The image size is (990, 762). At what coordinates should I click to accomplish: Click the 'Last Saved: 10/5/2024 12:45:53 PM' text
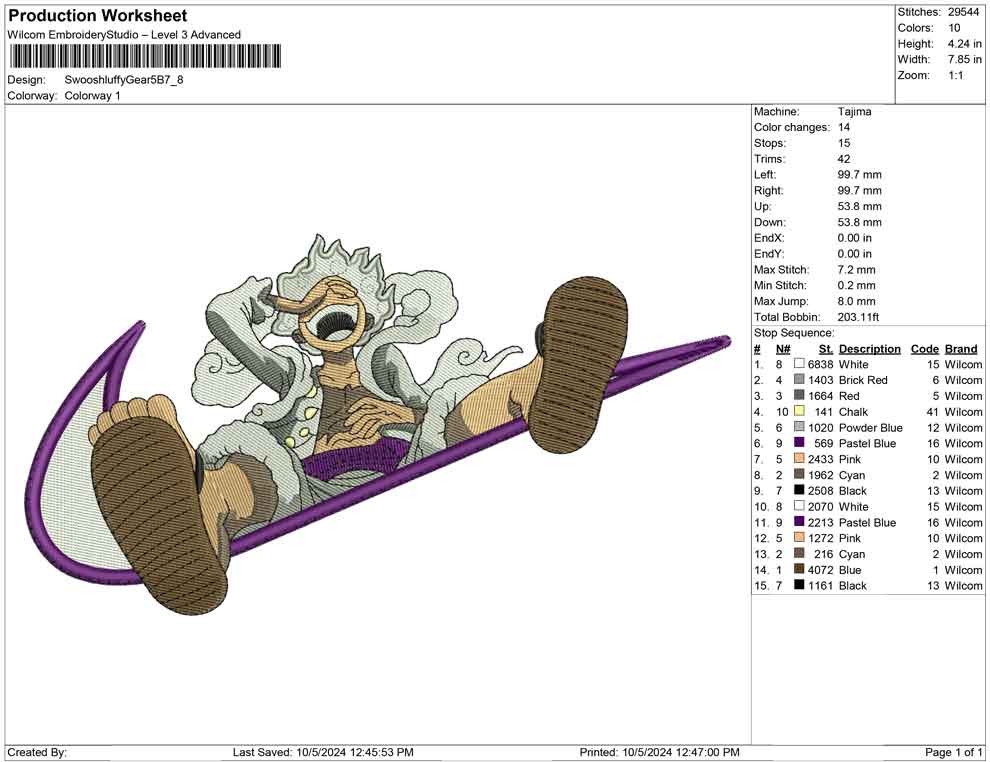pos(323,752)
